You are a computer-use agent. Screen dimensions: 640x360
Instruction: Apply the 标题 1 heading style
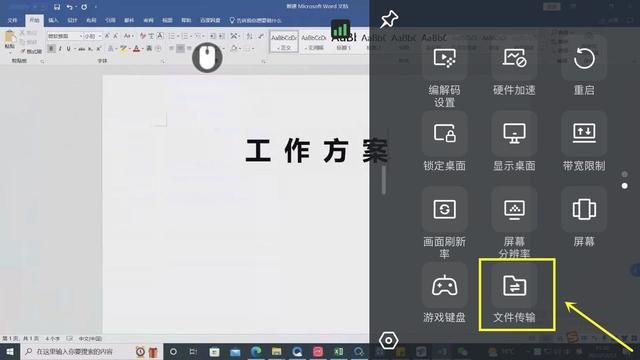[x=344, y=42]
